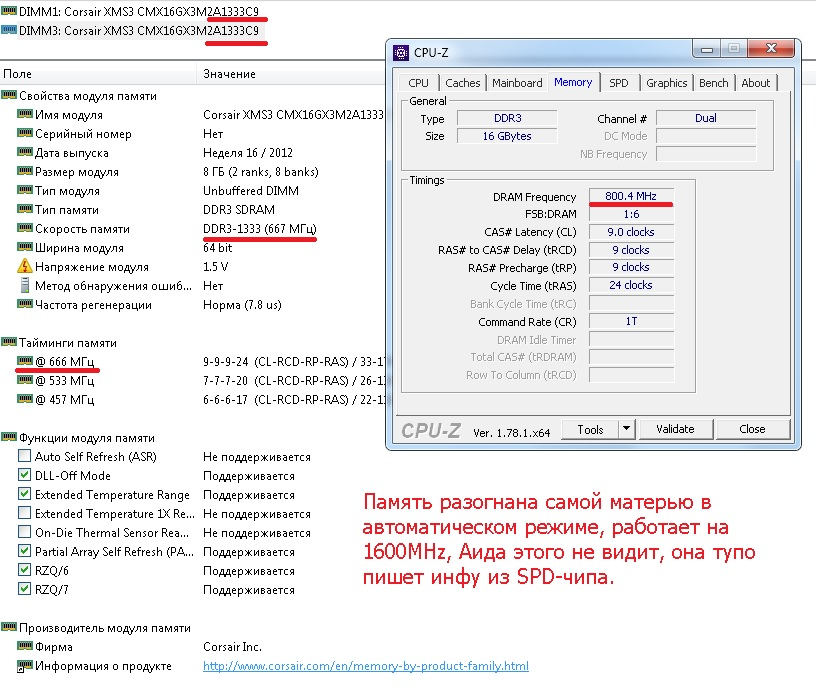Click the icon beside Тип модуля
The height and width of the screenshot is (697, 816).
pyautogui.click(x=24, y=189)
